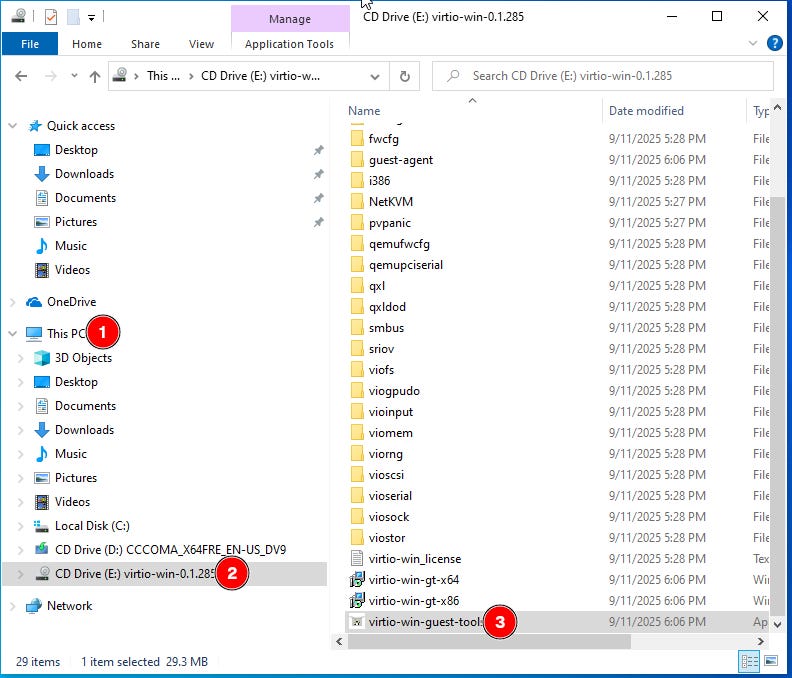
Task: Select Network in navigation pane
Action: (69, 606)
